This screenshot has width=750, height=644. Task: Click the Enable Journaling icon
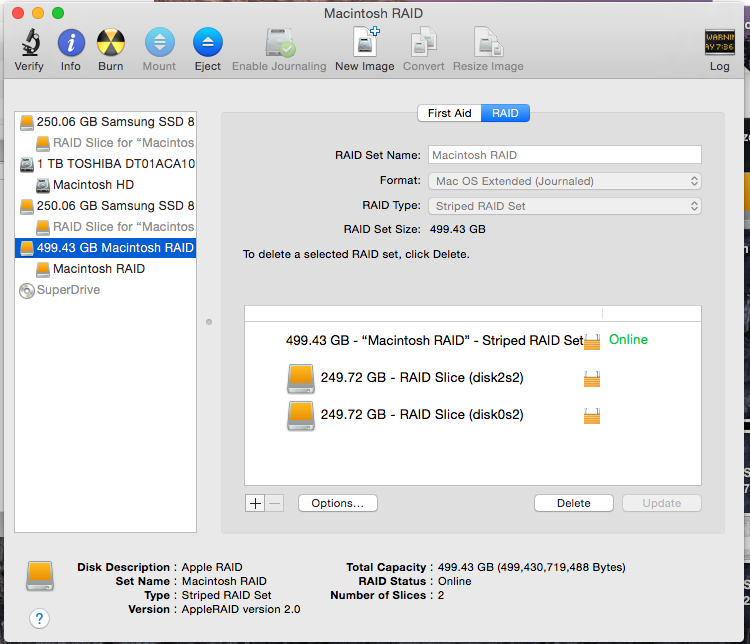tap(280, 43)
